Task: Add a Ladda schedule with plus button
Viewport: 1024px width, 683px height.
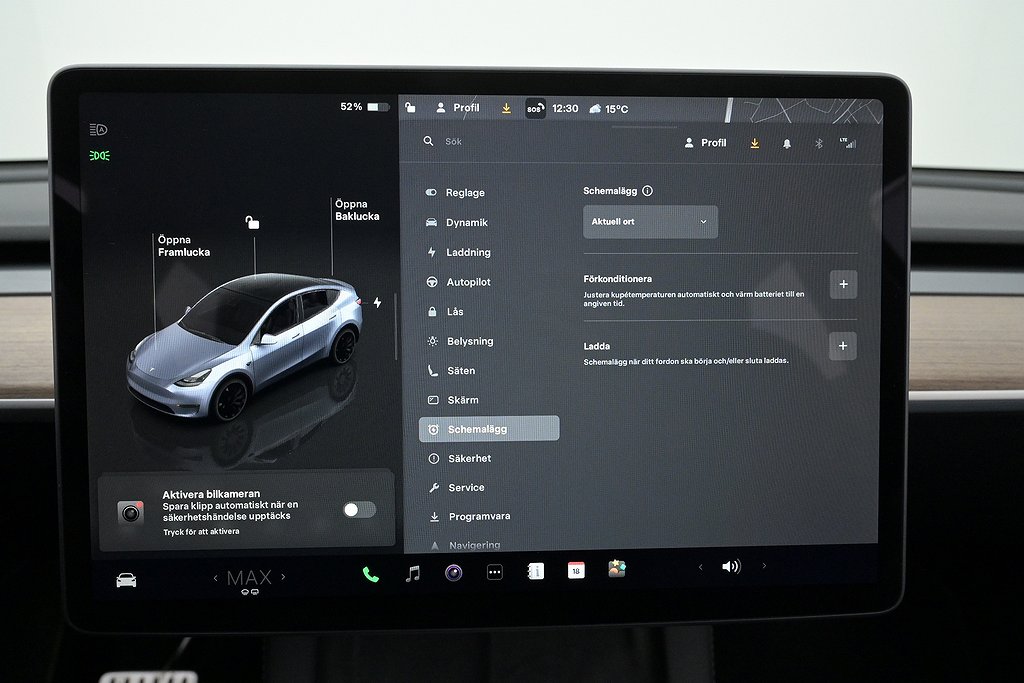Action: [x=843, y=346]
